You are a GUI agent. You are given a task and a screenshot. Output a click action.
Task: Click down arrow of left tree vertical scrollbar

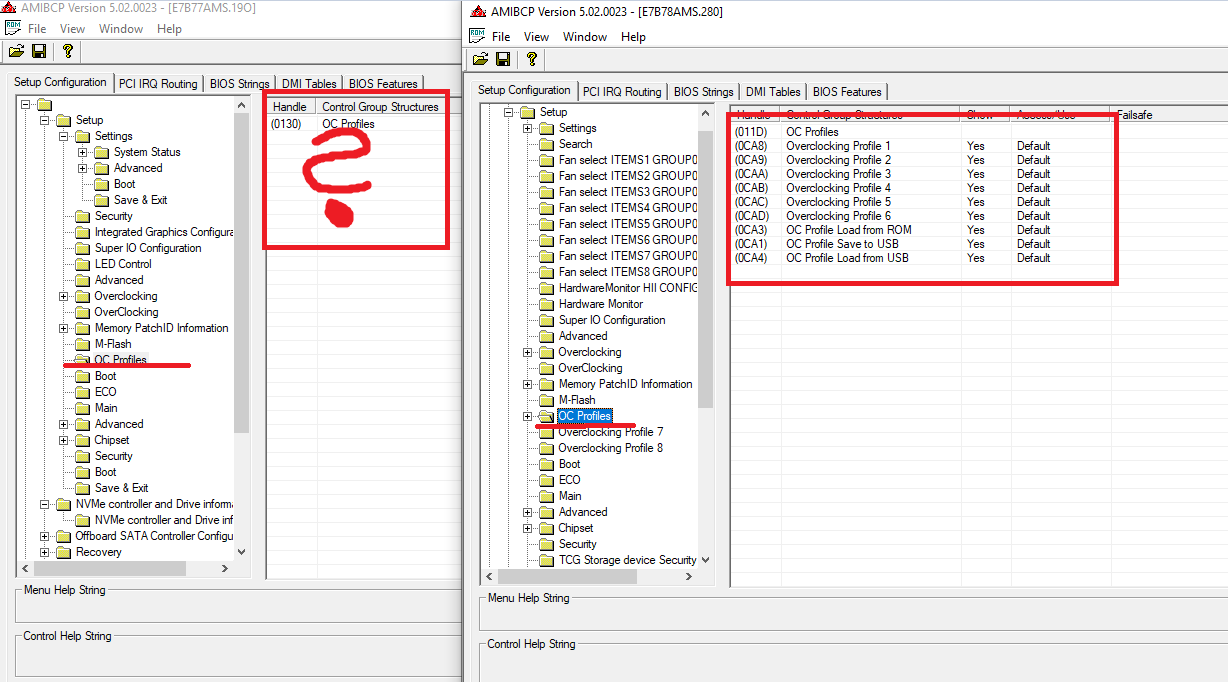click(242, 551)
